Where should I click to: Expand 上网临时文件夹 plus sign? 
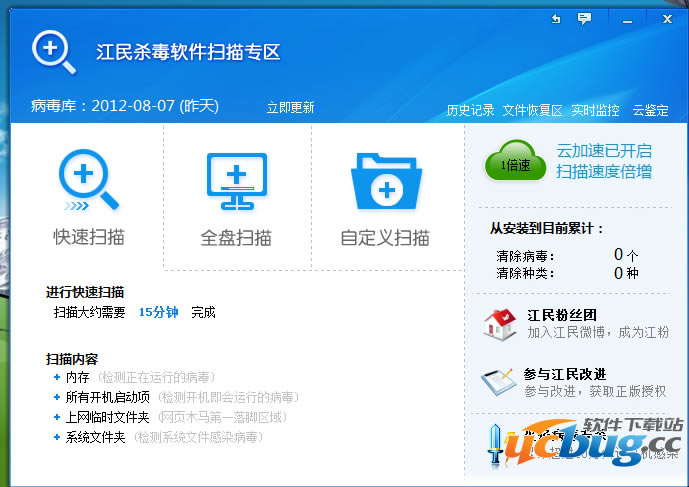57,417
